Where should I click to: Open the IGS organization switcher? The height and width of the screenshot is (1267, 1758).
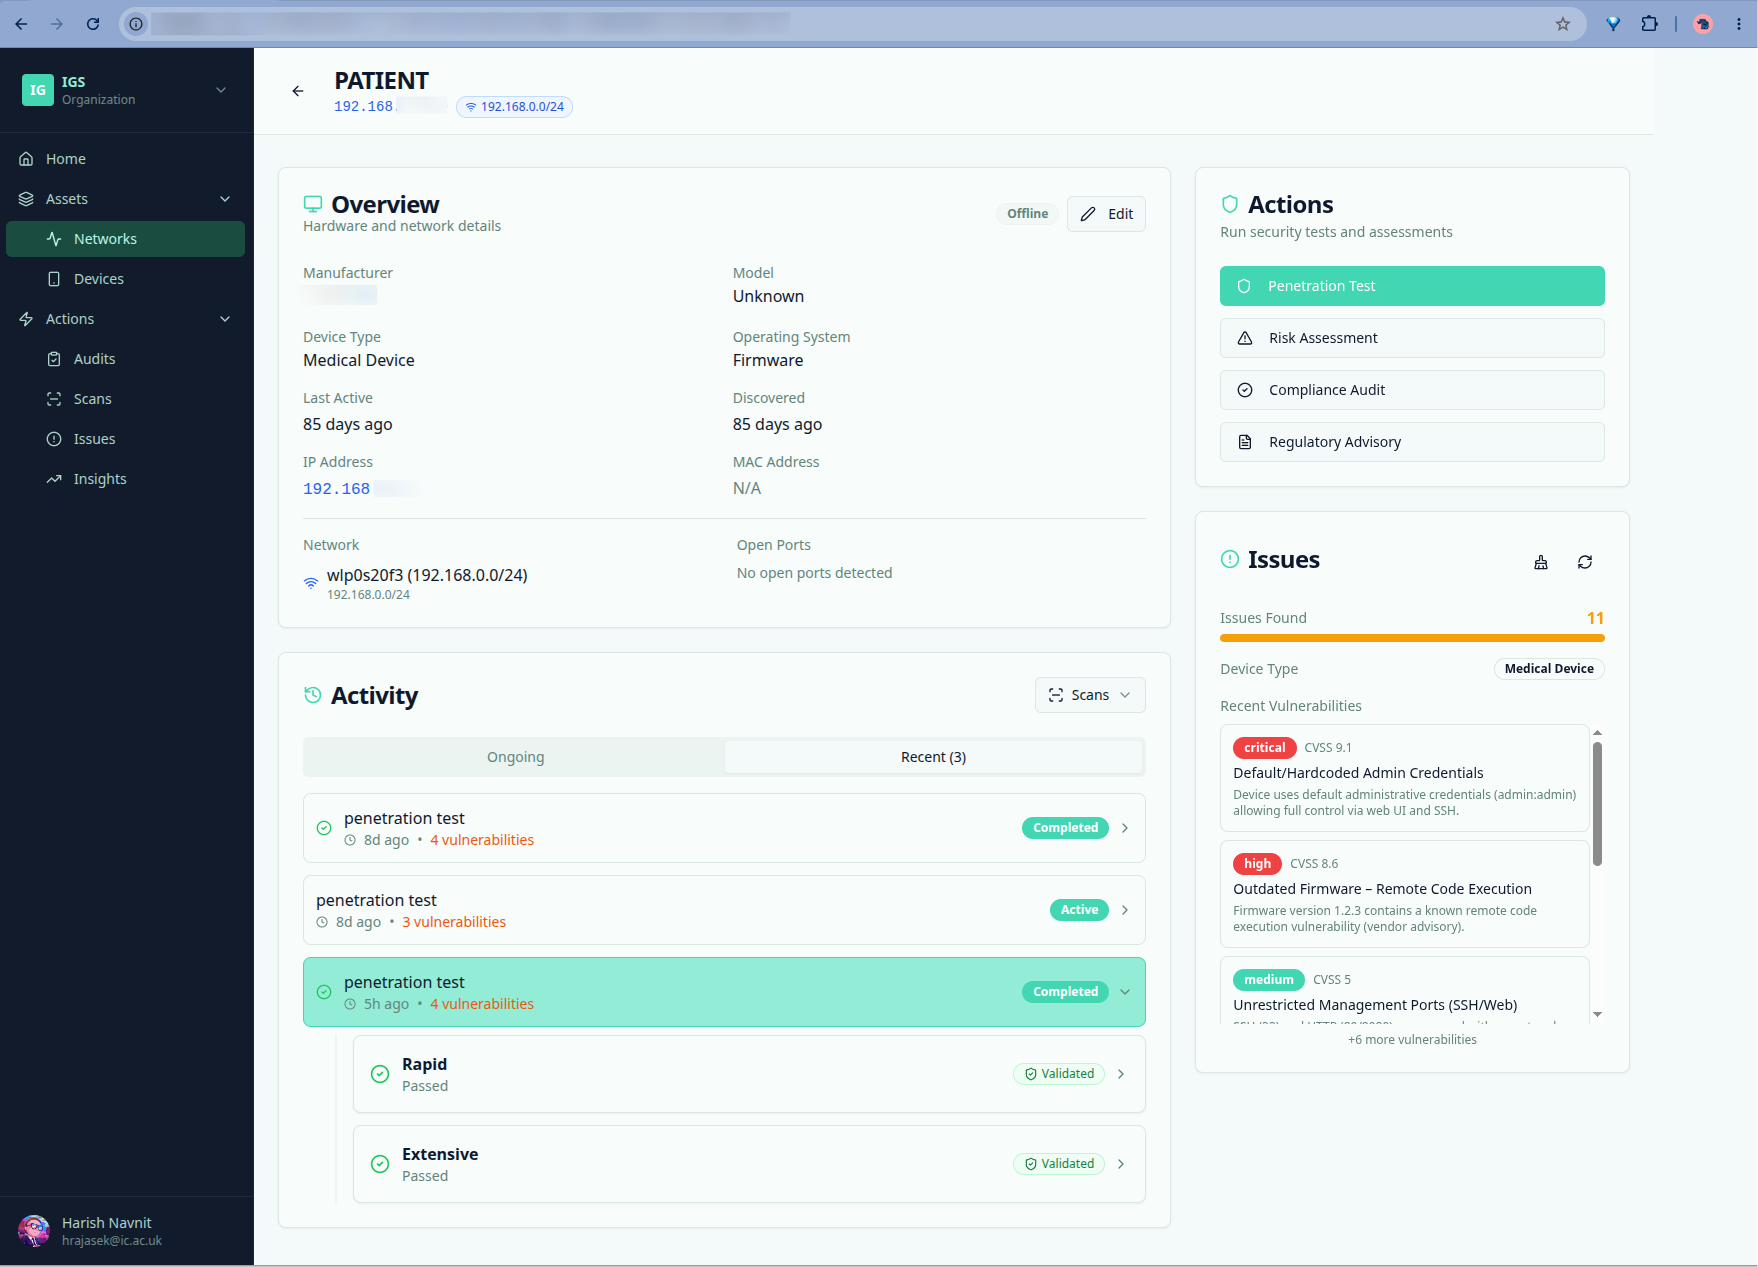tap(125, 90)
